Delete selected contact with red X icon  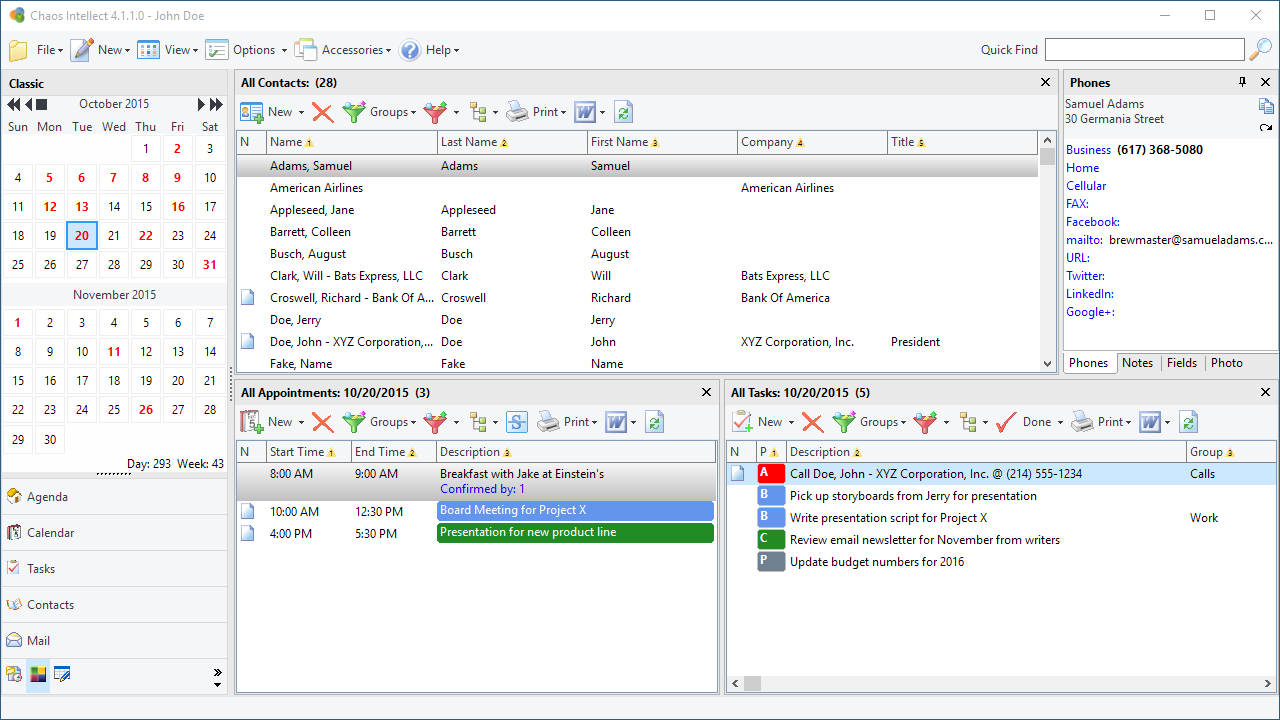click(322, 112)
